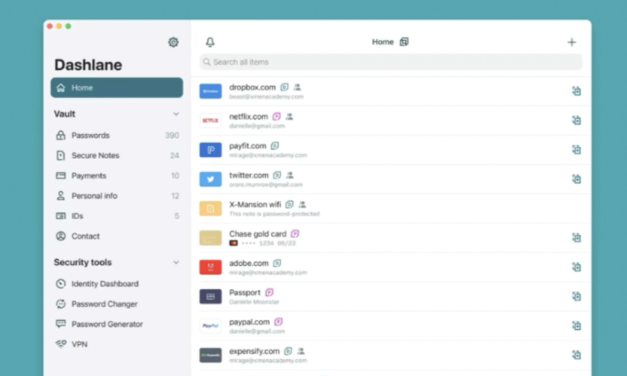
Task: Collapse the Vault section chevron
Action: [176, 114]
